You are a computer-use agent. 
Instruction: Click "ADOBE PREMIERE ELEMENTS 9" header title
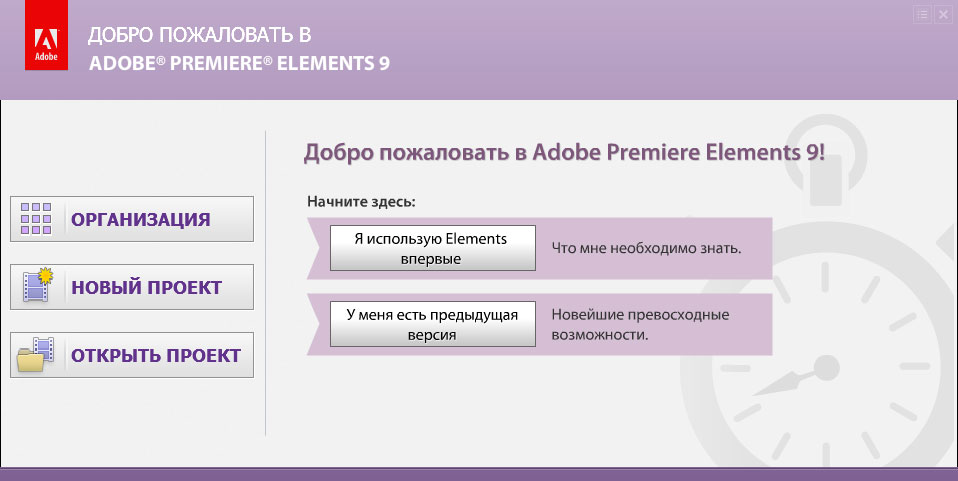238,63
